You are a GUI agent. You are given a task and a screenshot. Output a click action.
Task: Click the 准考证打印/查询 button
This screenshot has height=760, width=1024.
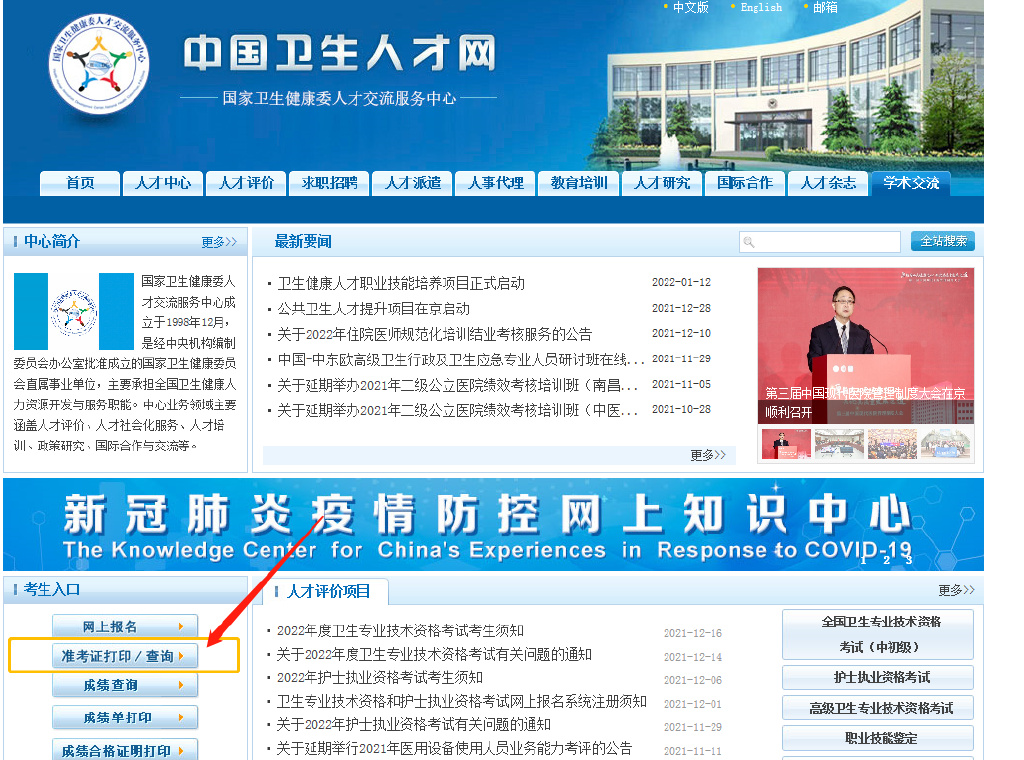125,656
